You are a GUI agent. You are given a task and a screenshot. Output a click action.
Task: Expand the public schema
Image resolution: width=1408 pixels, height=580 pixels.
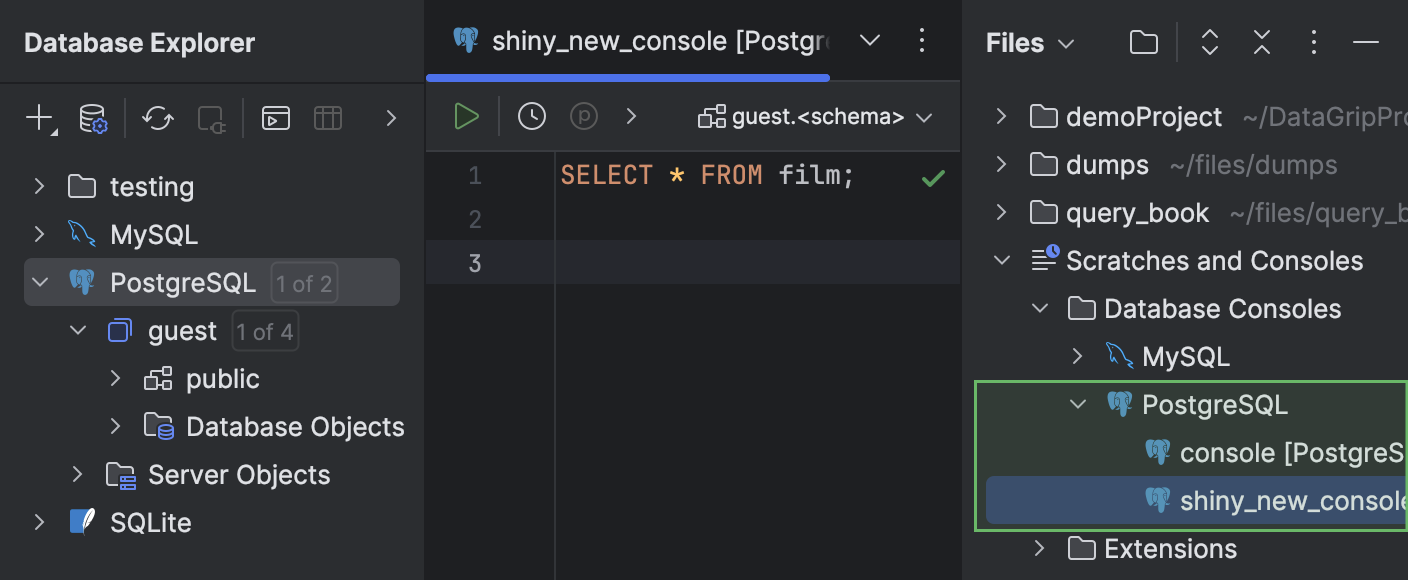116,378
